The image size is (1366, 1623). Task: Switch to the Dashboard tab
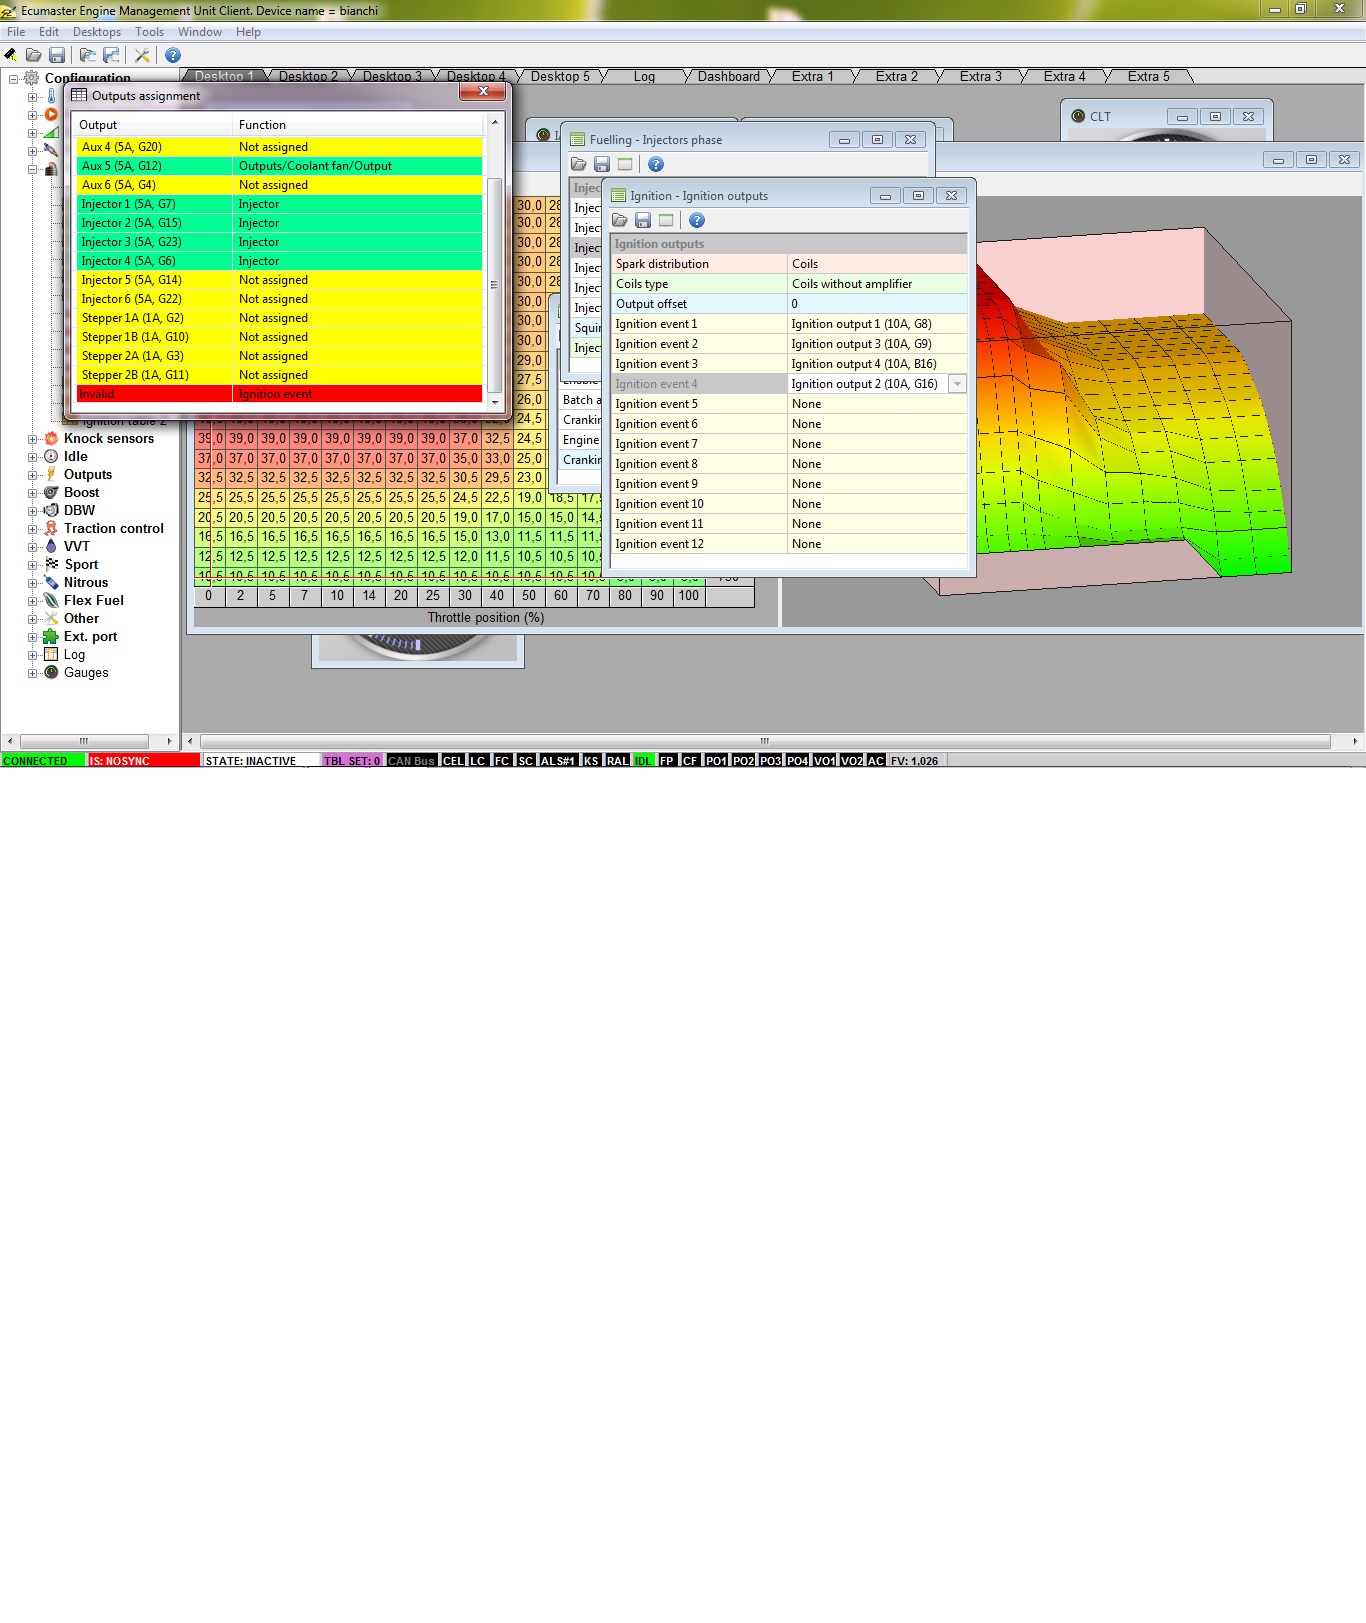[728, 76]
